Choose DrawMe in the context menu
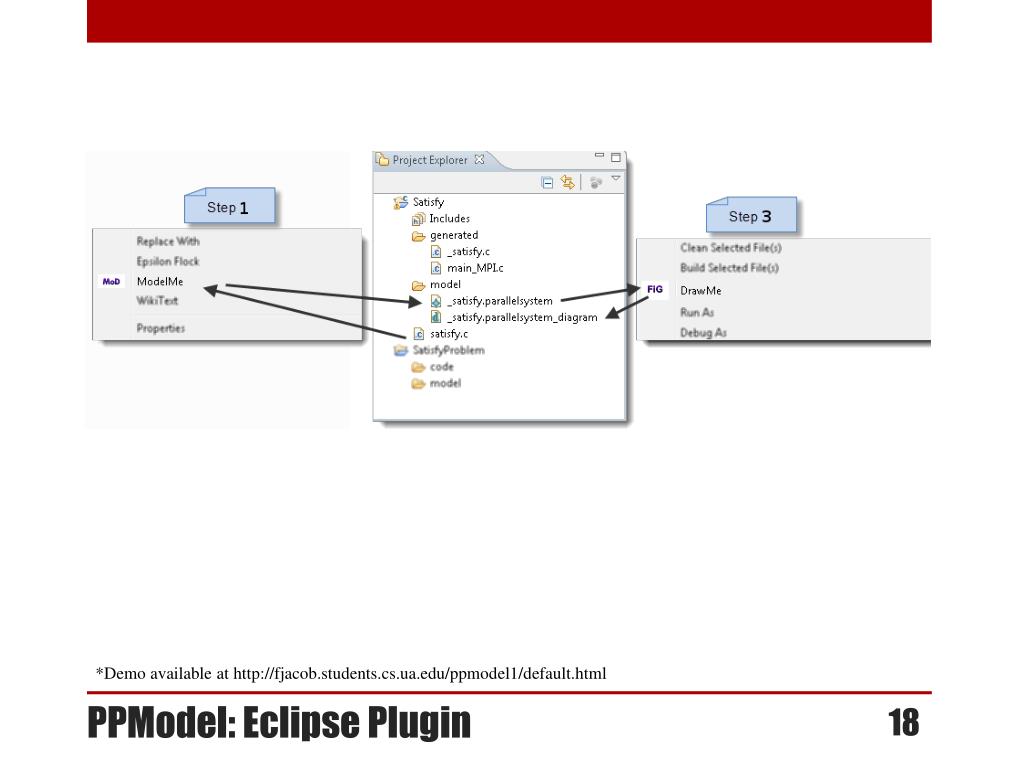1024x768 pixels. pyautogui.click(x=701, y=291)
